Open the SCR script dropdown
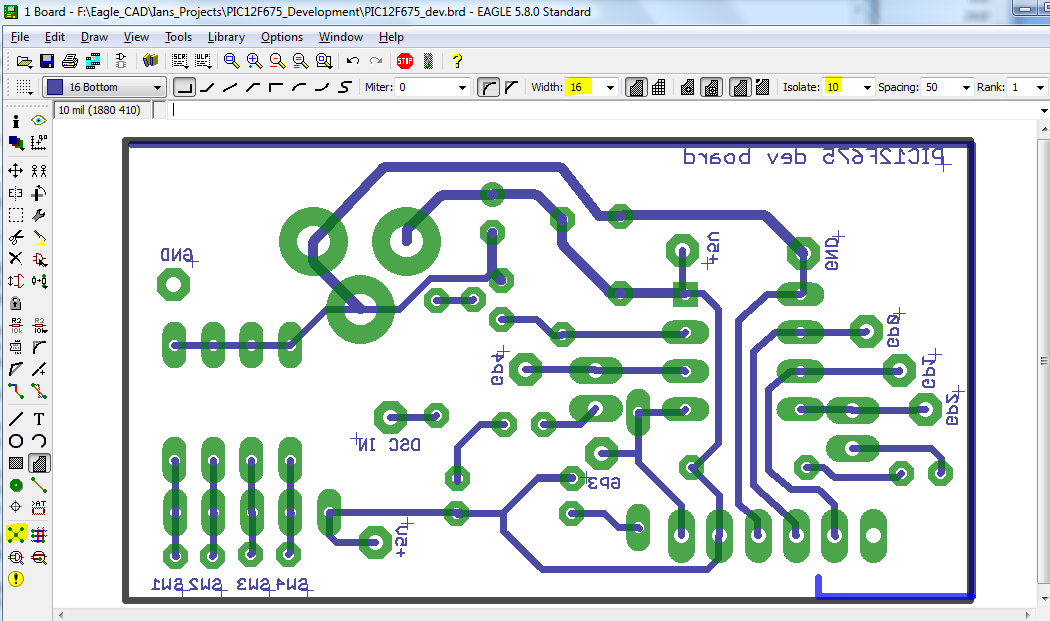This screenshot has height=621, width=1050. 180,61
